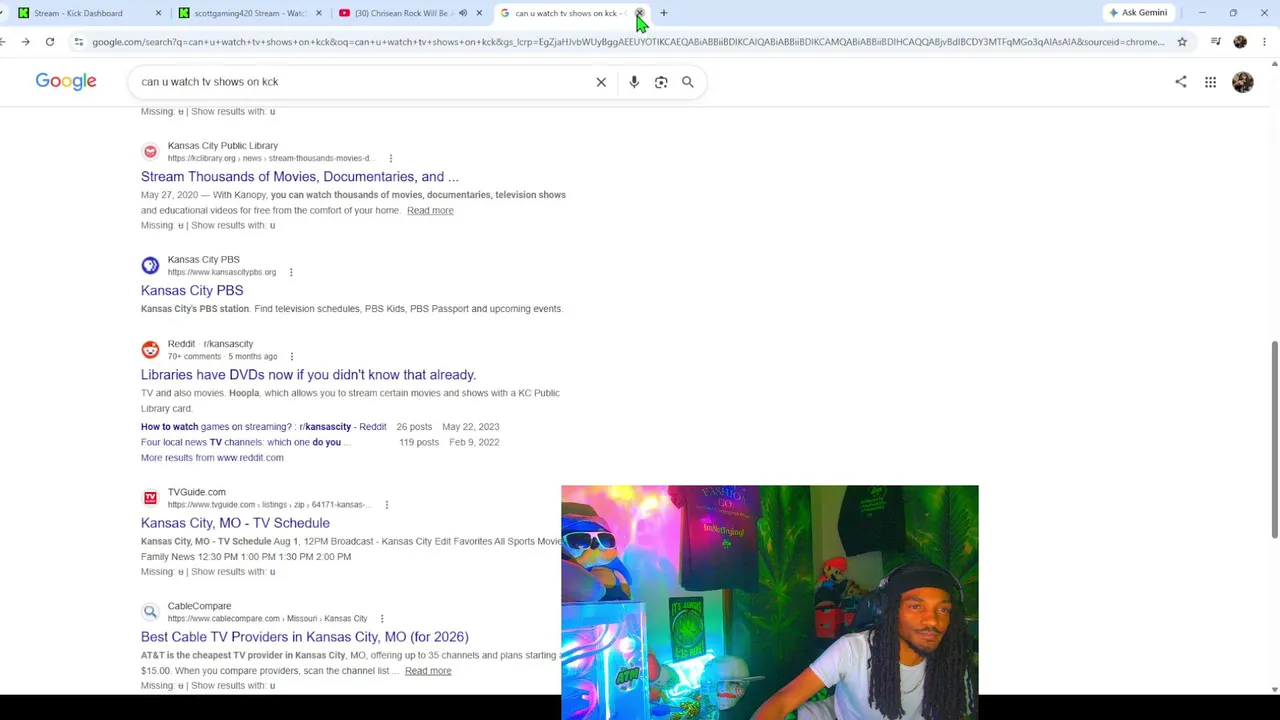Show results with 'u' under the Kansas City Public Library result
The width and height of the screenshot is (1280, 720).
click(x=233, y=226)
